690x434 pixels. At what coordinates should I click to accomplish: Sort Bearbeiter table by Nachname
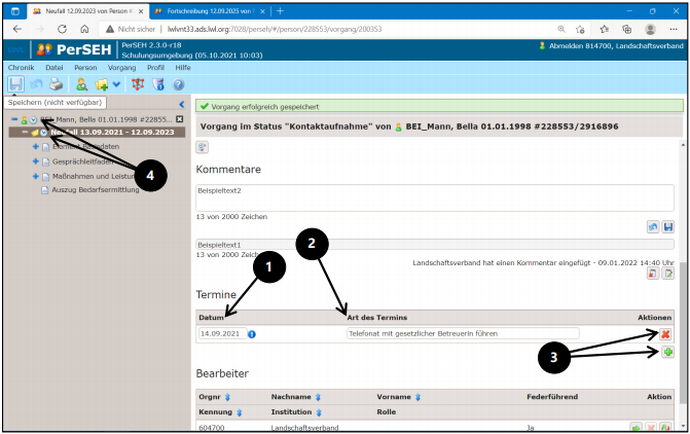[318, 397]
